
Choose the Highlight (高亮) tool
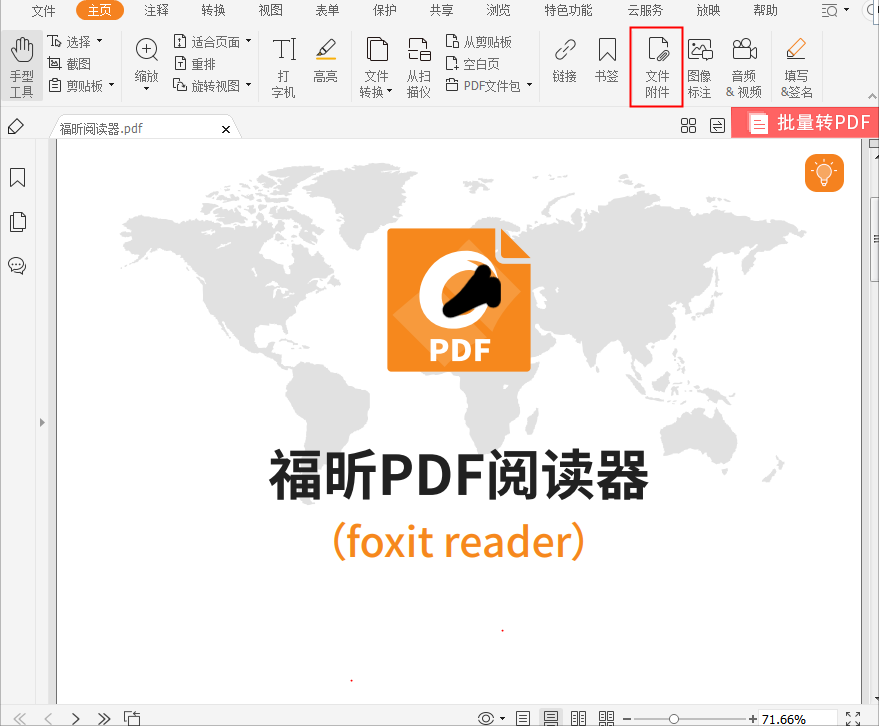point(326,59)
